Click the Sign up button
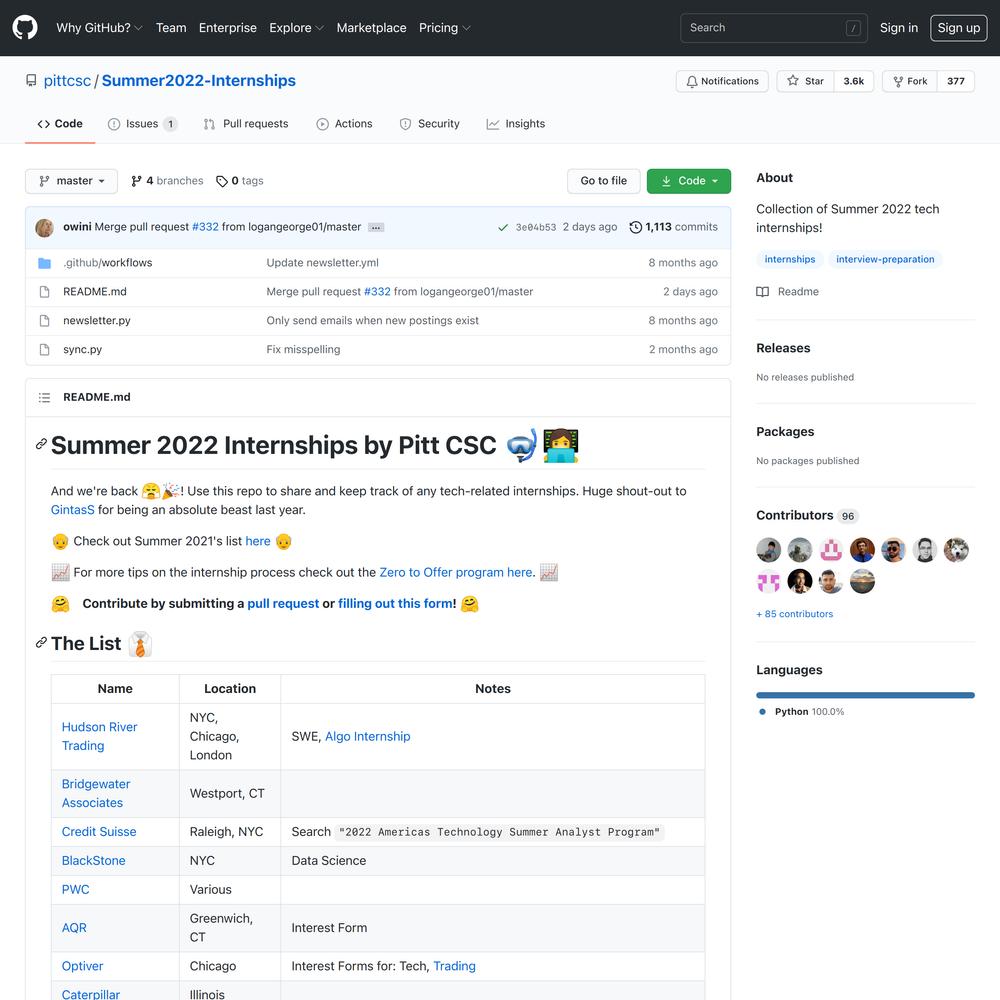 pos(959,28)
